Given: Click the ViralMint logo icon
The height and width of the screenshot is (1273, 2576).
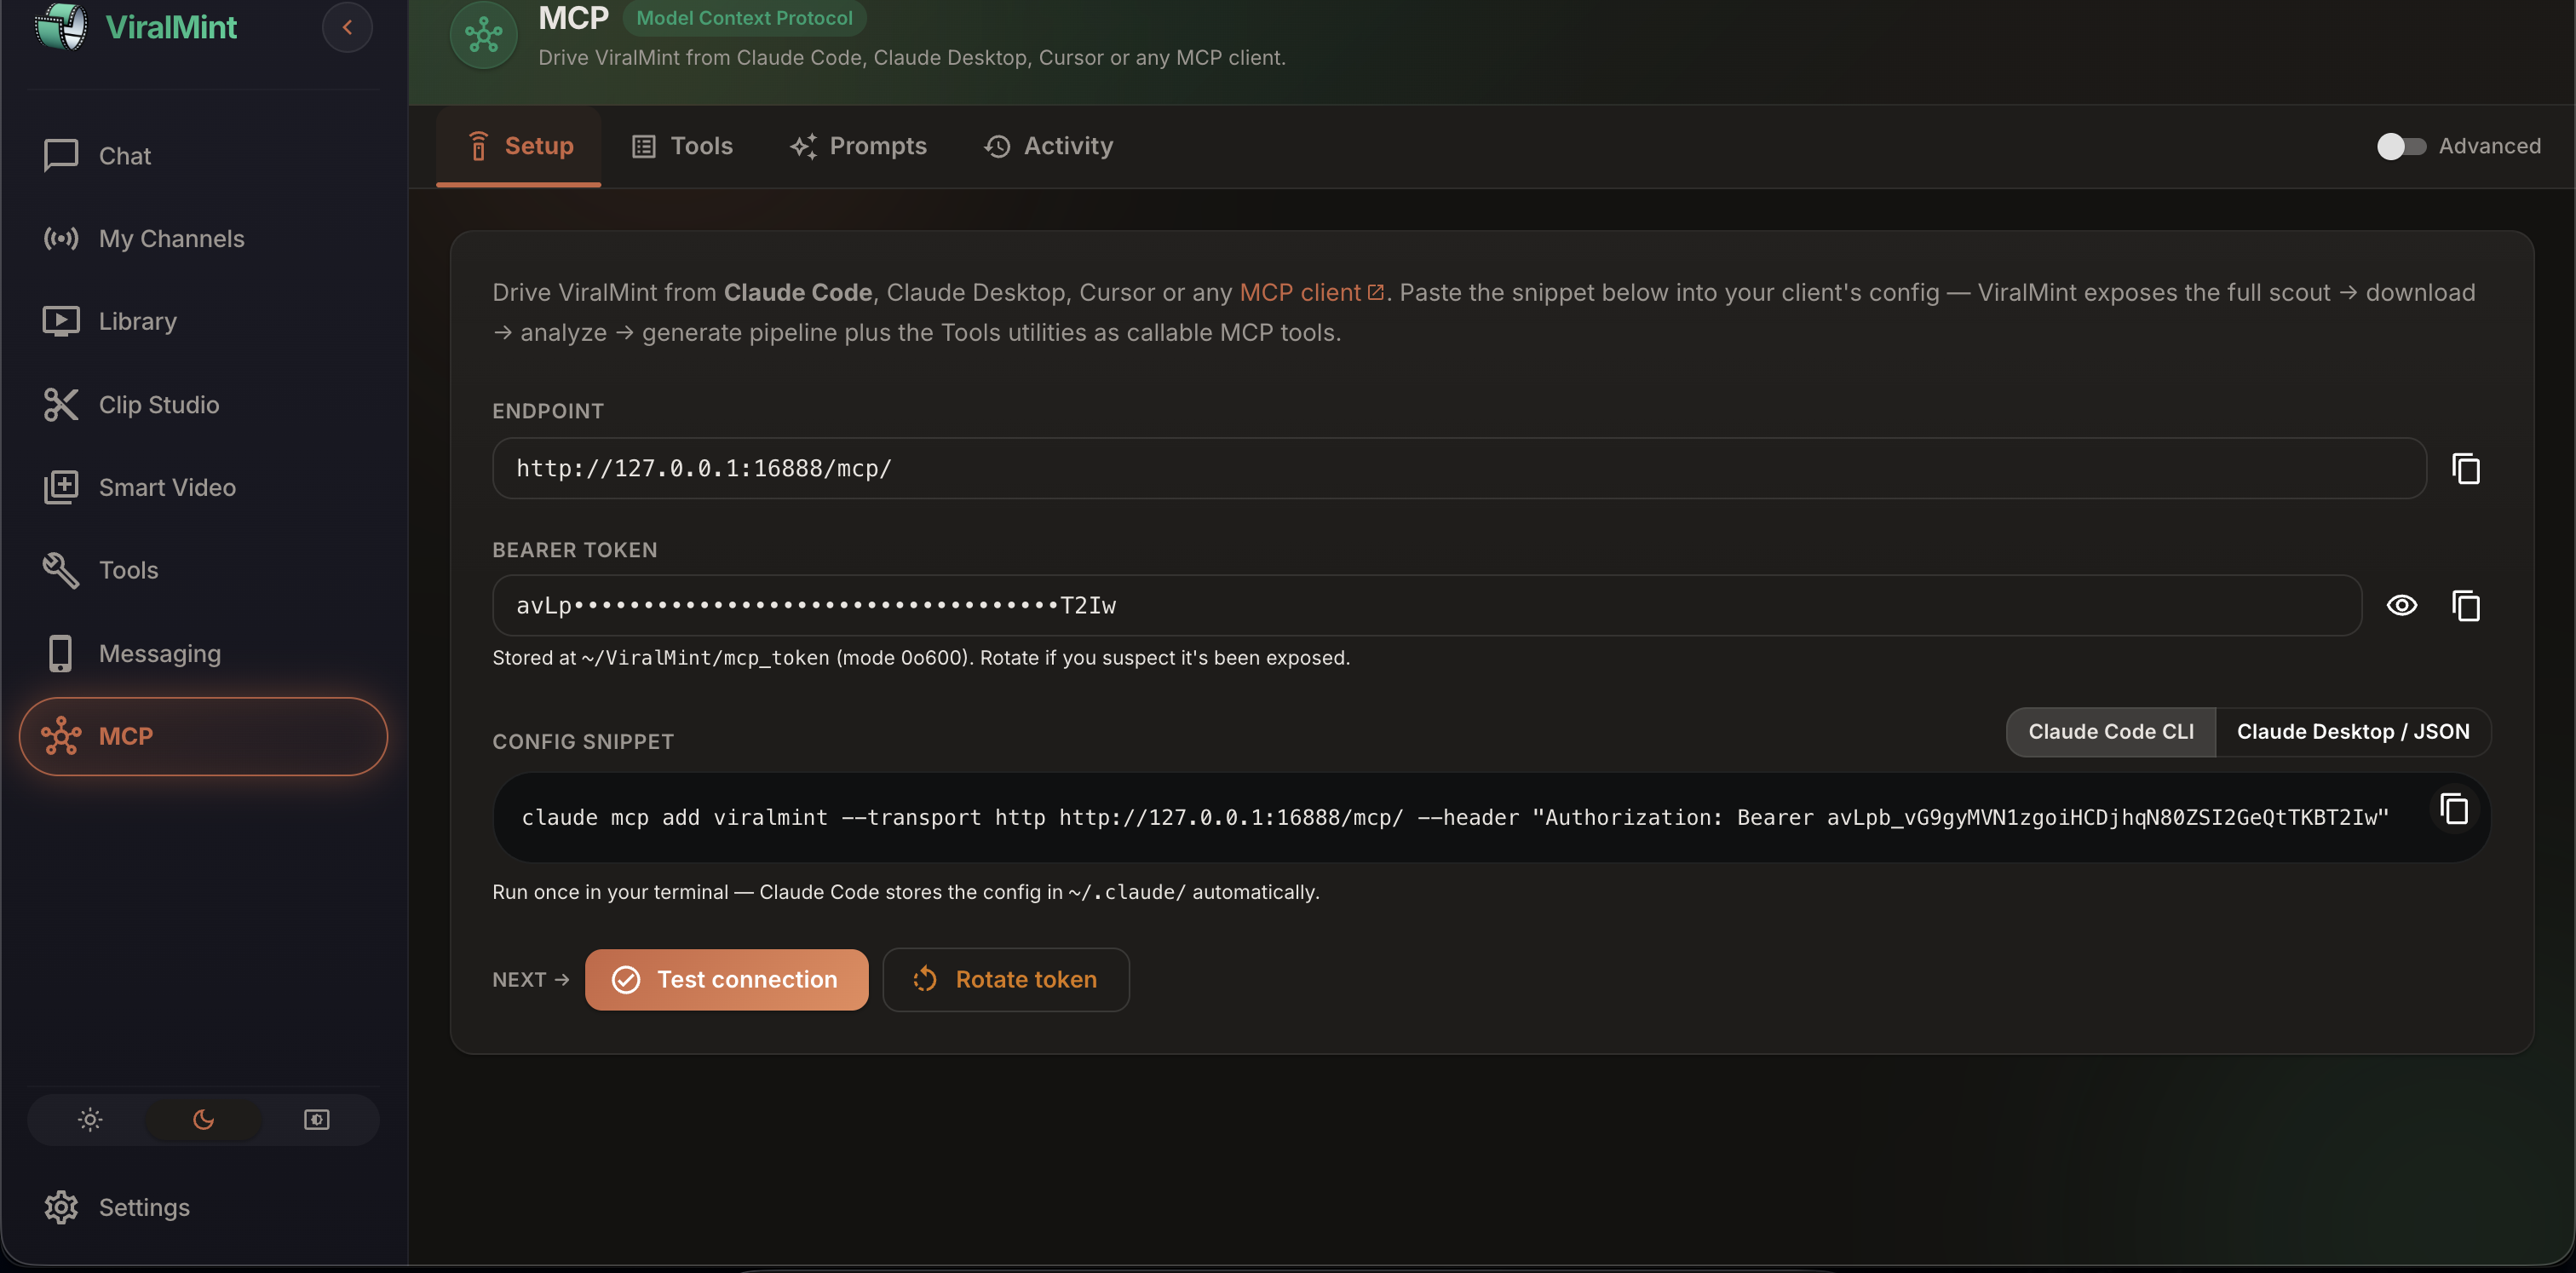Looking at the screenshot, I should pyautogui.click(x=61, y=26).
